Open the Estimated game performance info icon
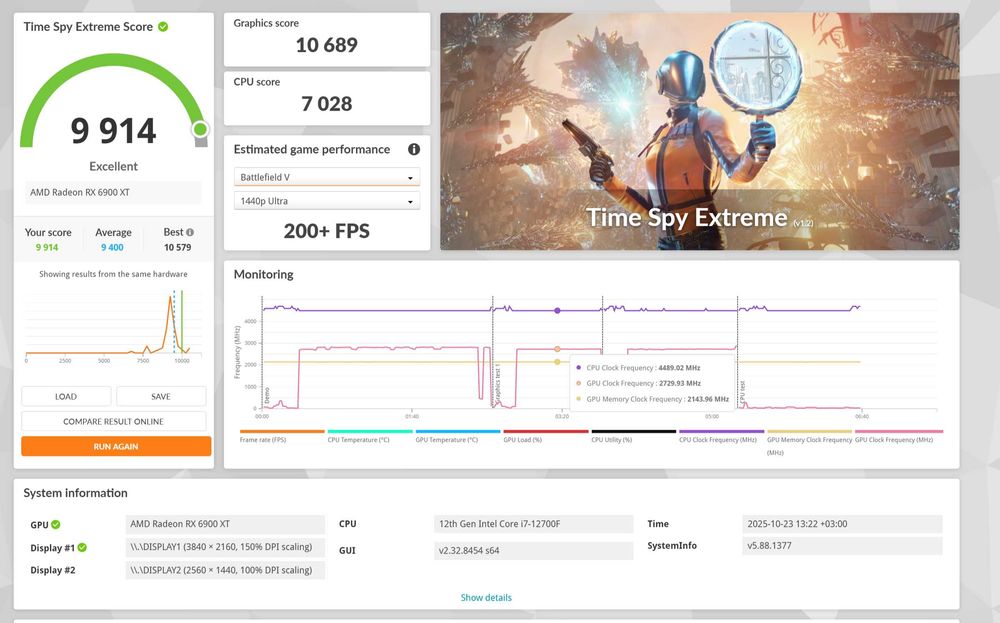 [414, 149]
